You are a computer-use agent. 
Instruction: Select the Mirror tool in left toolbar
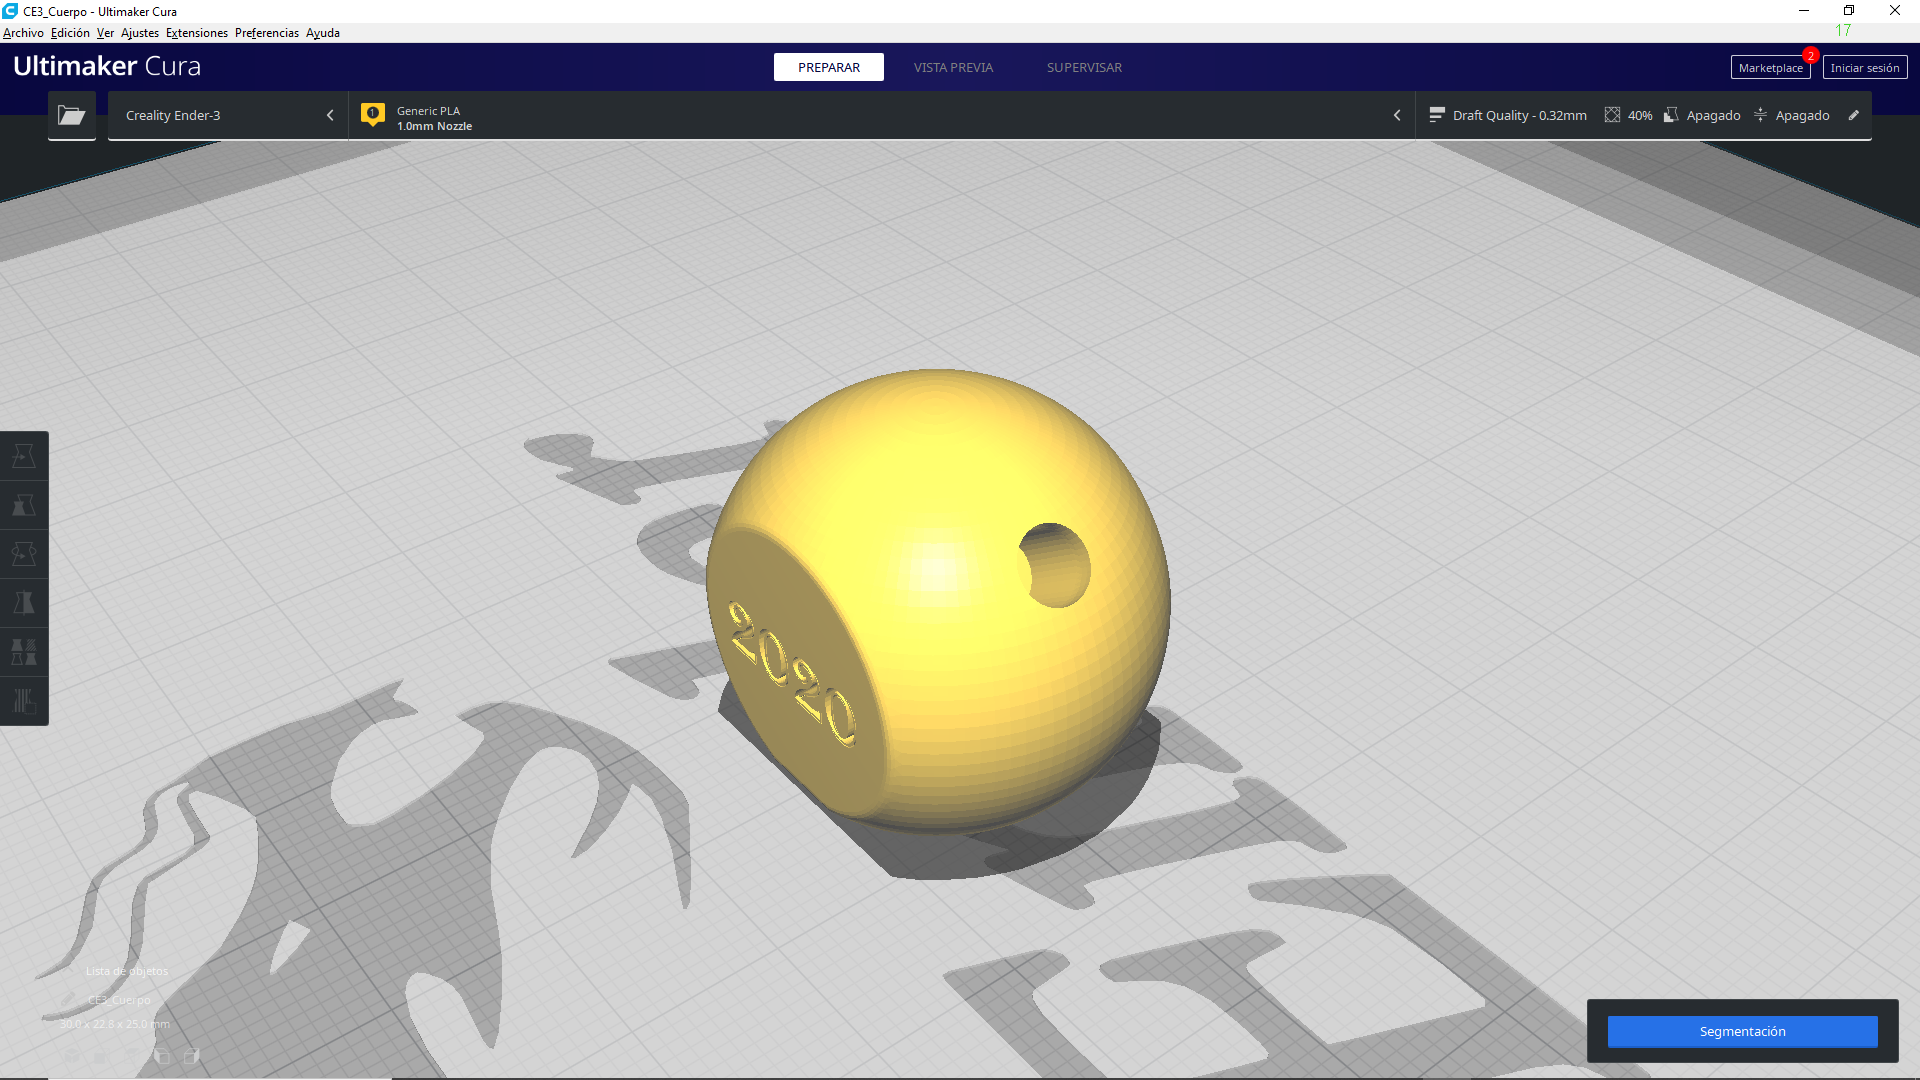24,603
